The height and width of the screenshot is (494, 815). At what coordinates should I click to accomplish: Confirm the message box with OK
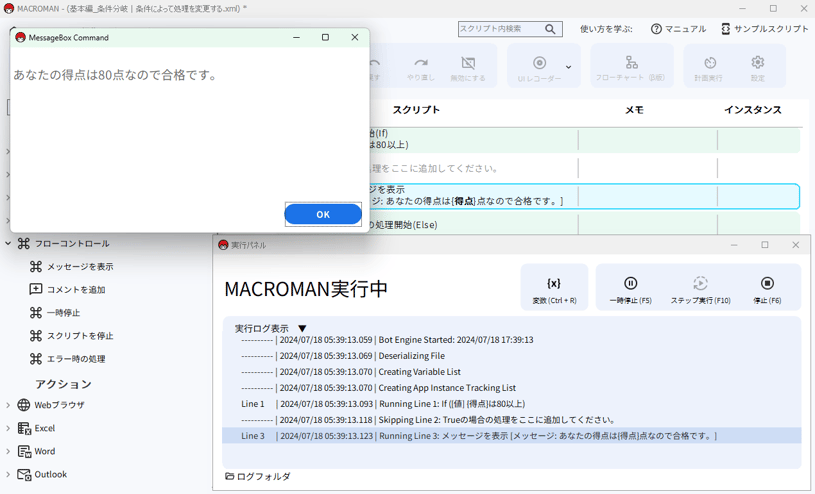[323, 214]
